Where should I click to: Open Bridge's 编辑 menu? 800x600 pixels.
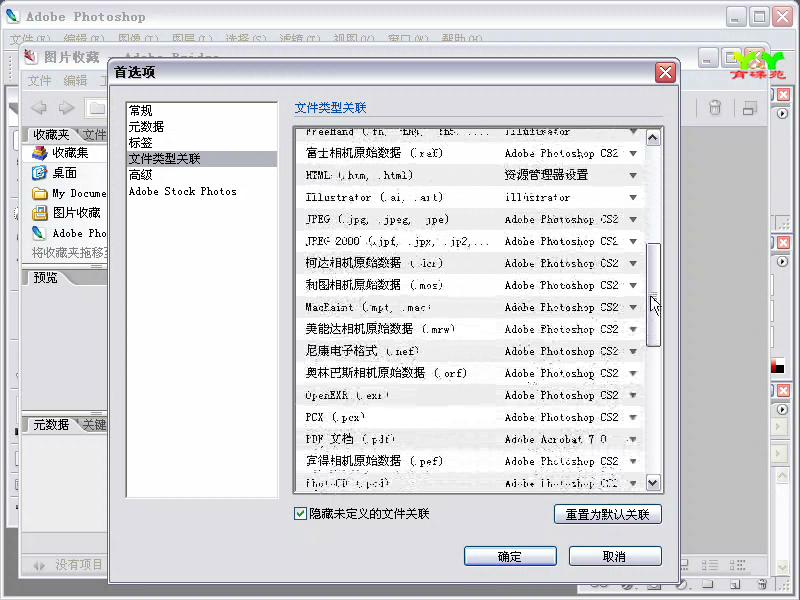[x=76, y=81]
